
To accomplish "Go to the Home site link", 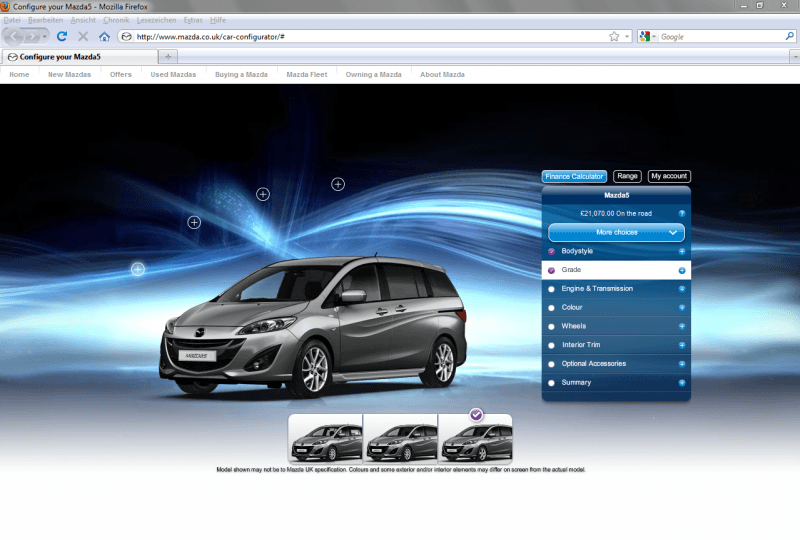I will pyautogui.click(x=19, y=75).
